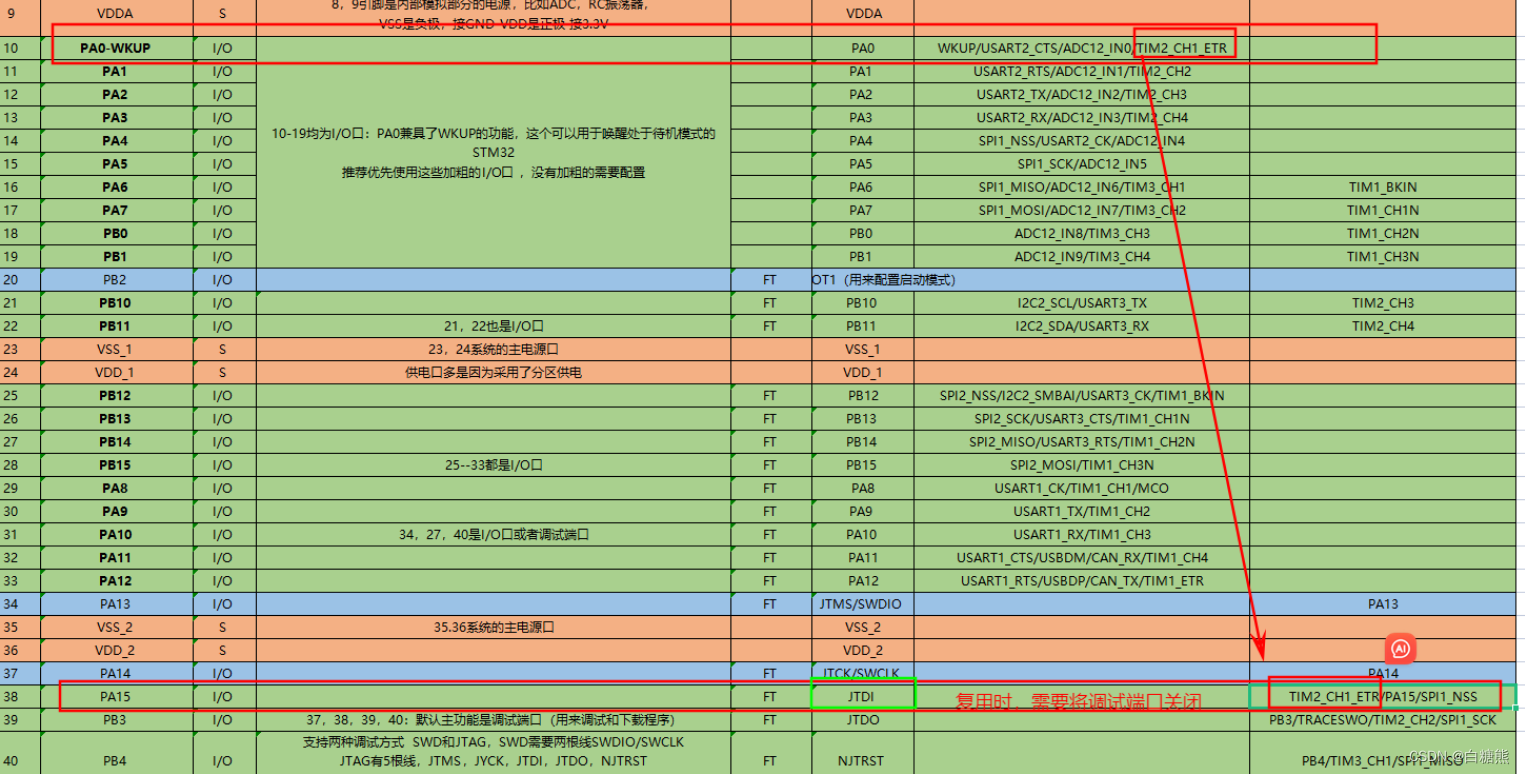The width and height of the screenshot is (1525, 774).
Task: Select the JTCK/SWCLK cell
Action: point(861,673)
